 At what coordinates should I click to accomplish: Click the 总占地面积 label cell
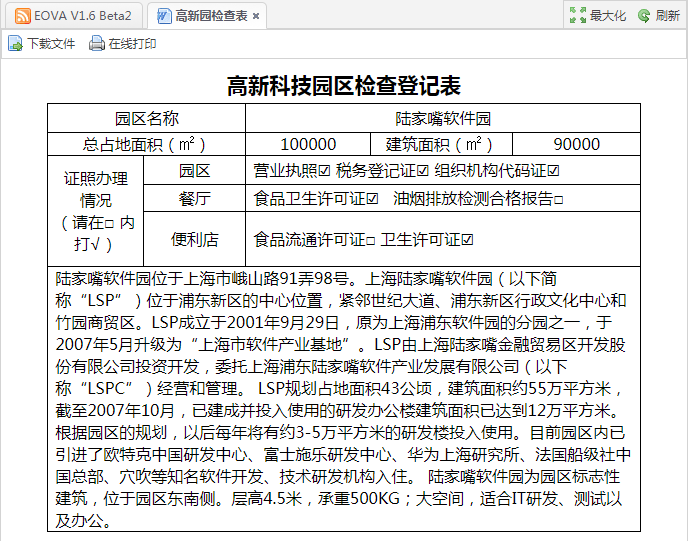coord(147,144)
